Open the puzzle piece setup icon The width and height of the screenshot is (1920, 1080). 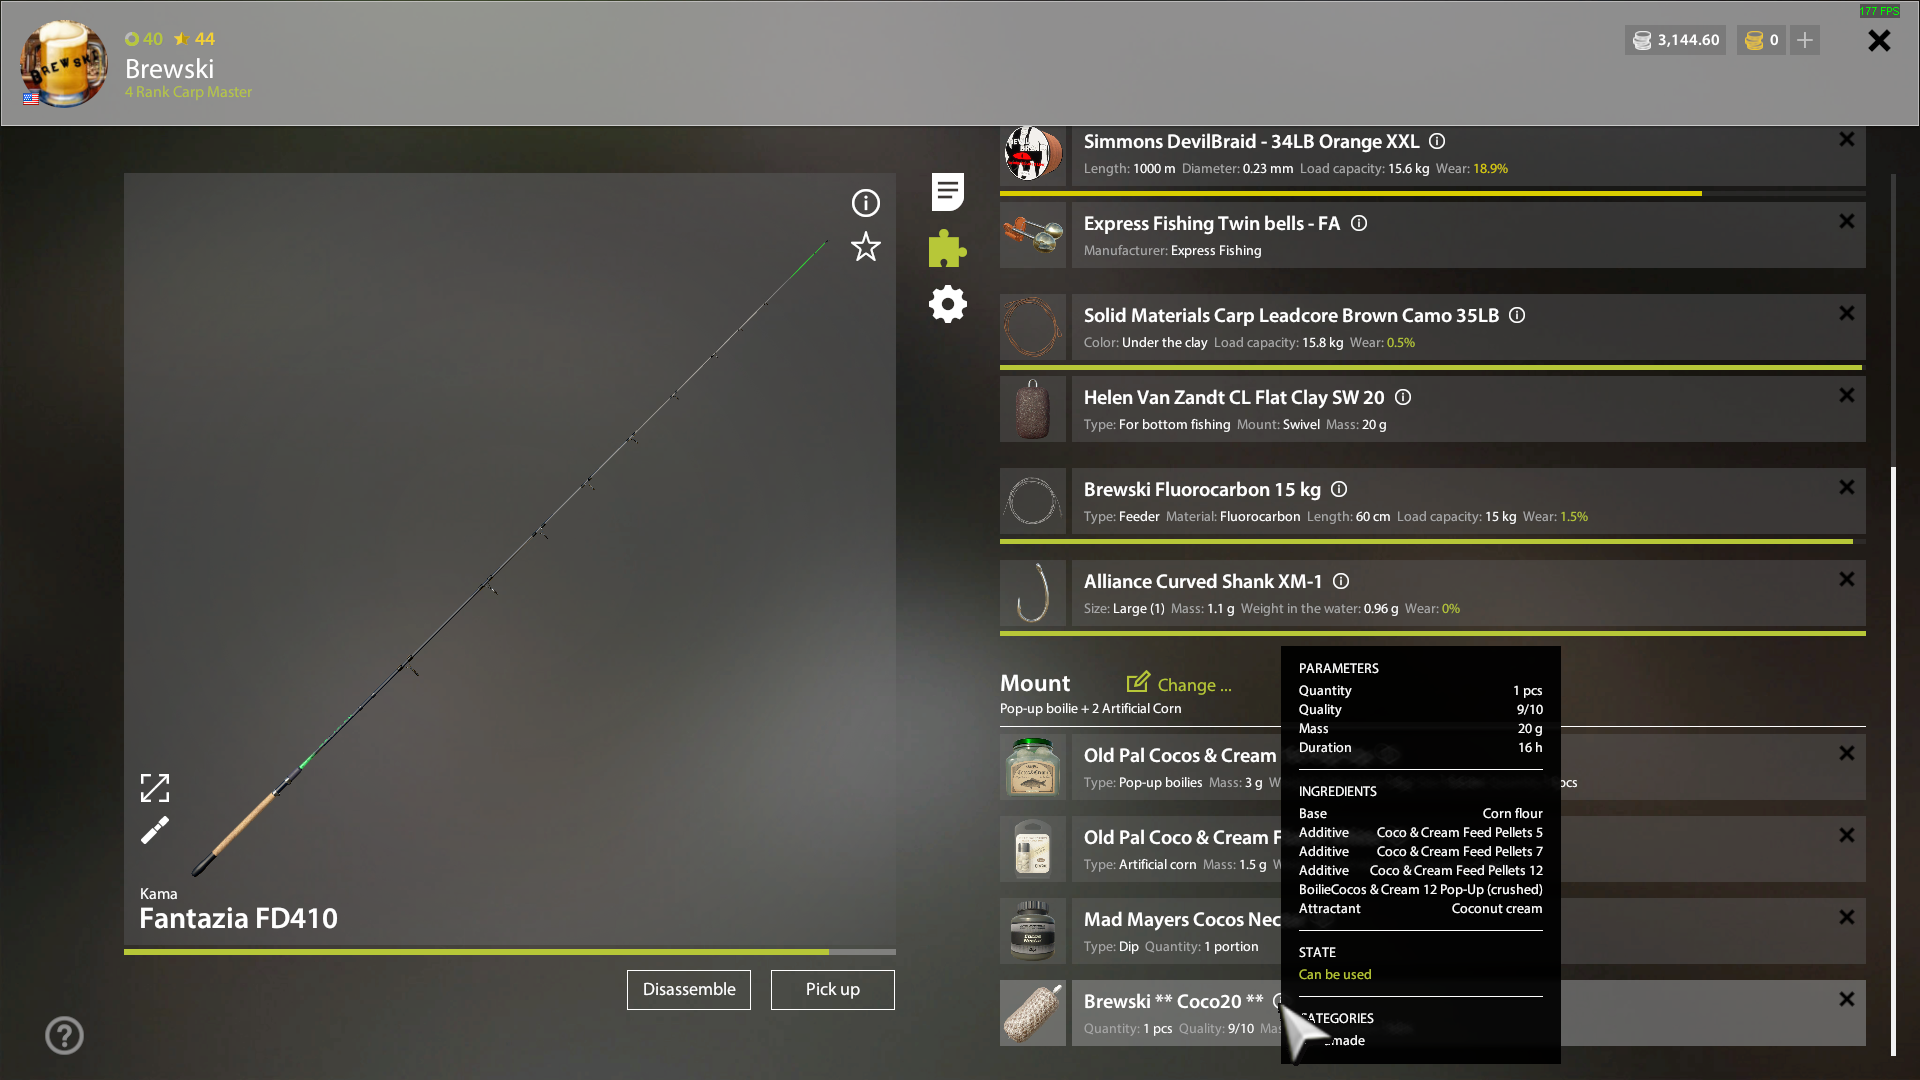coord(947,248)
